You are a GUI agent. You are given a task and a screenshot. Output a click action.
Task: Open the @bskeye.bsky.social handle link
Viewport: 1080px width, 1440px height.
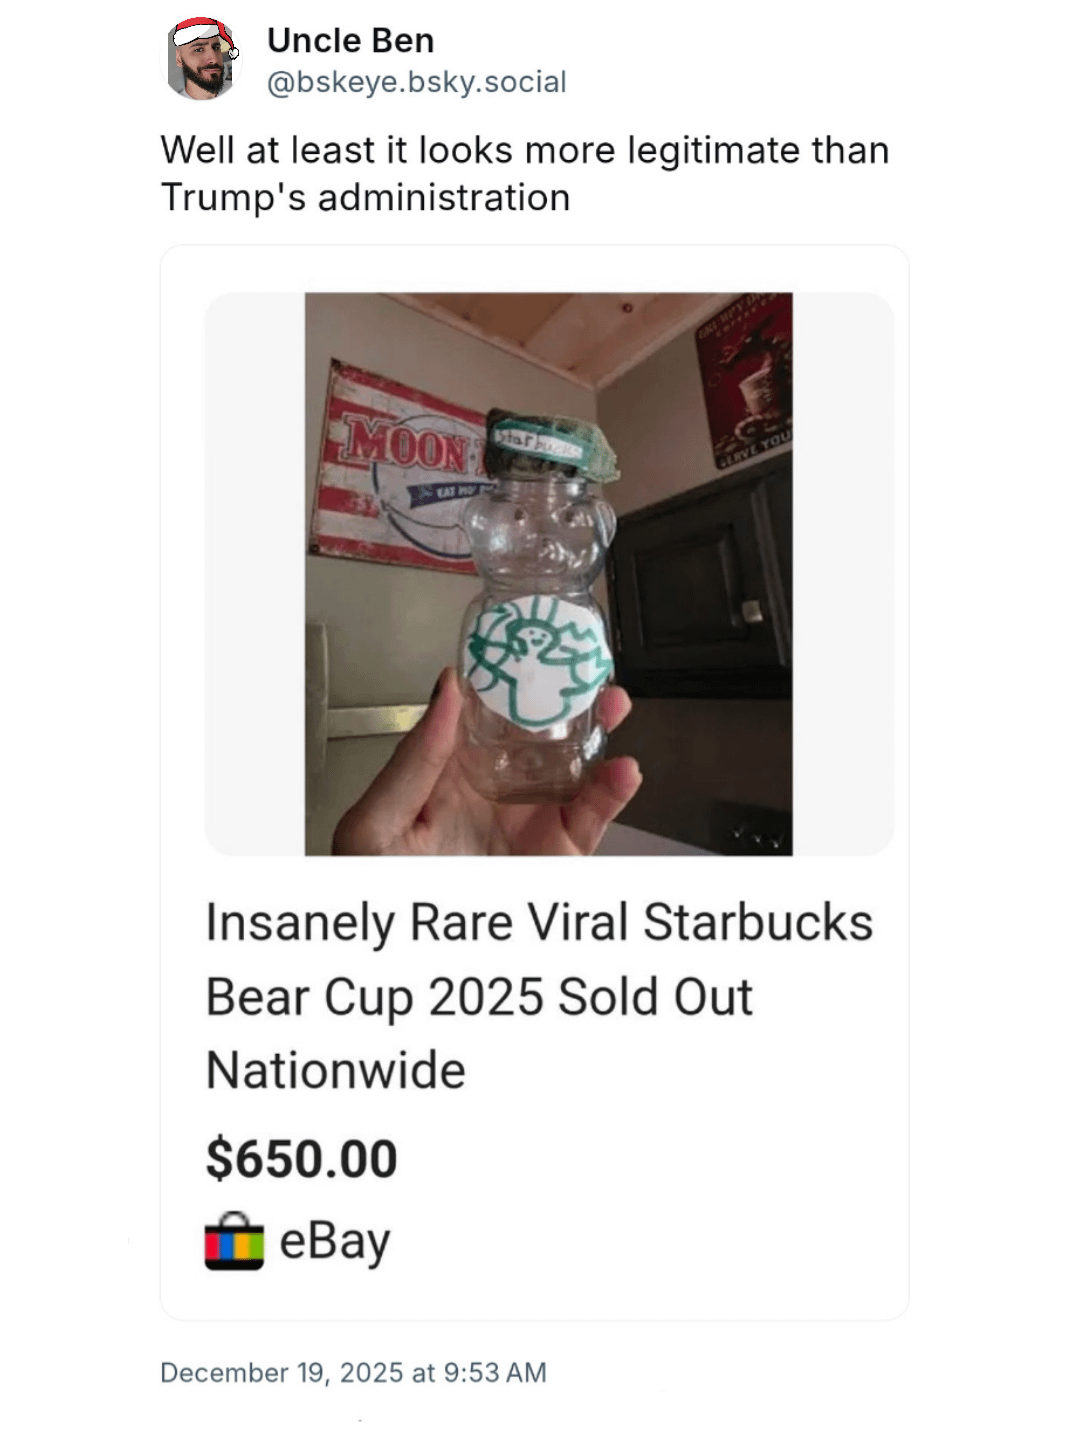click(416, 82)
